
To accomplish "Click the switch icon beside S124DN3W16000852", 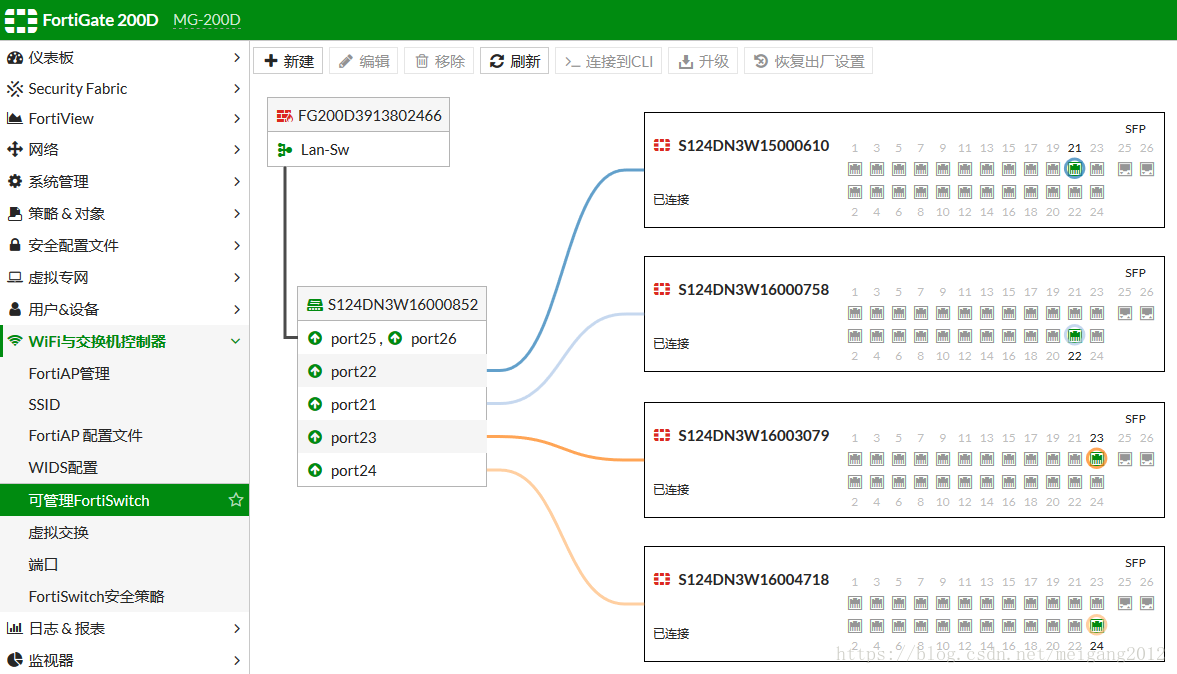I will pos(315,305).
